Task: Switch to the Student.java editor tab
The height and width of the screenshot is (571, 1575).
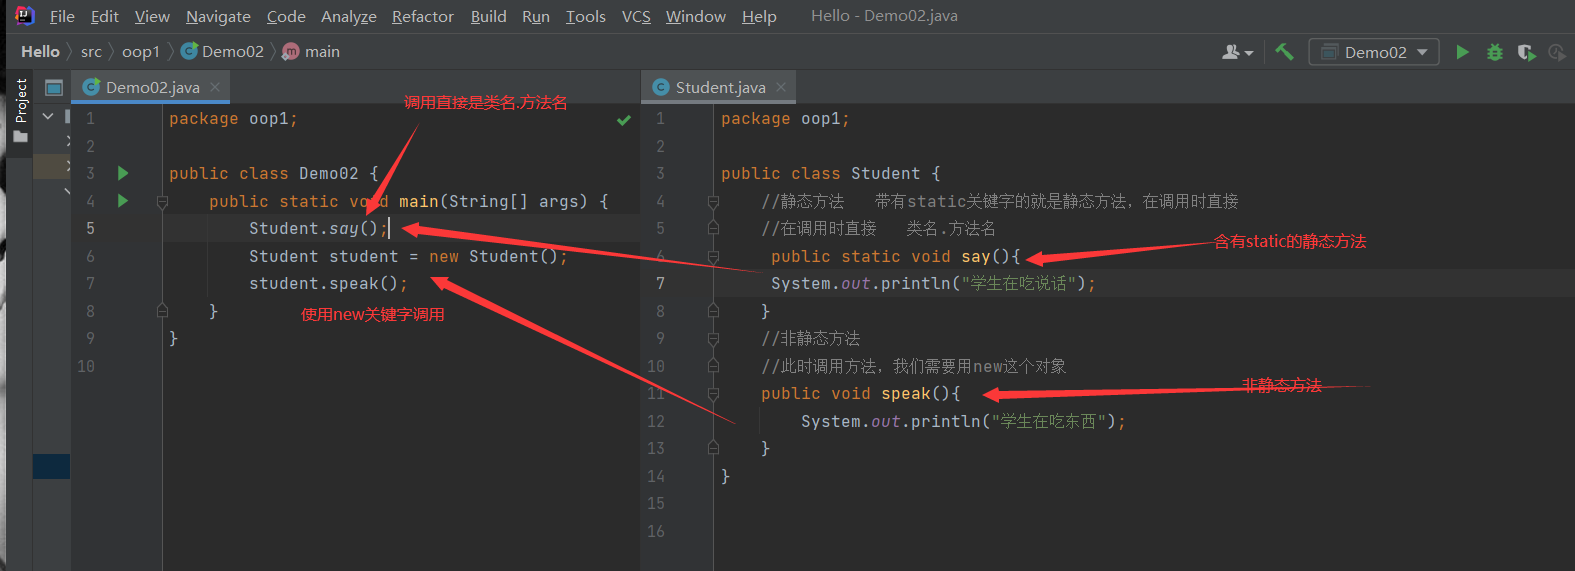Action: tap(719, 87)
